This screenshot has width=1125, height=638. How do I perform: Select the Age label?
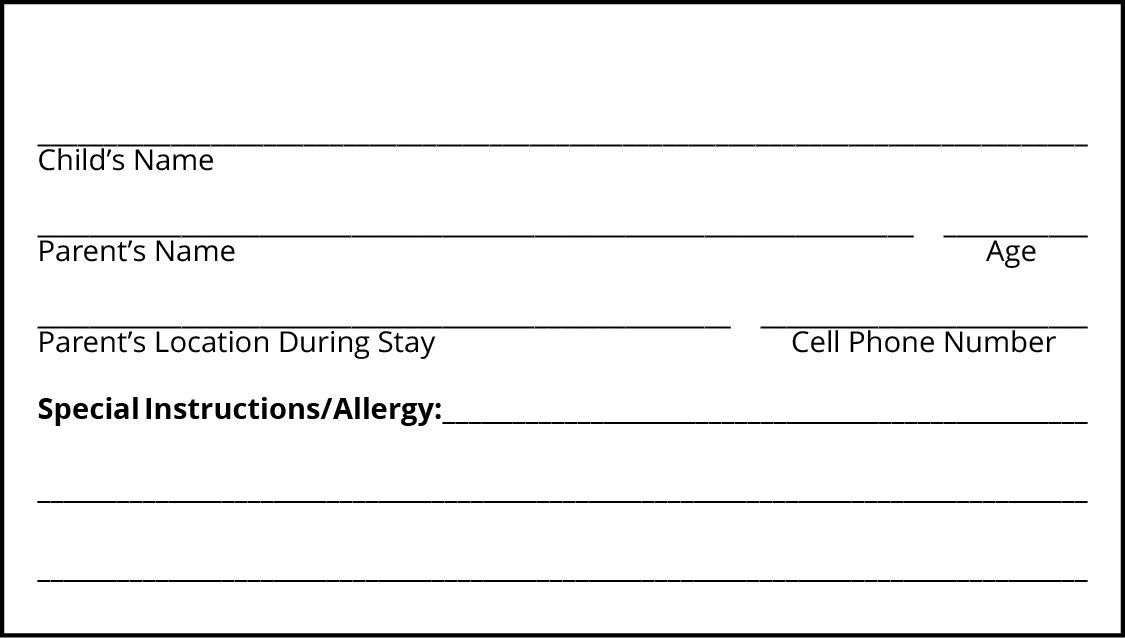tap(1011, 253)
